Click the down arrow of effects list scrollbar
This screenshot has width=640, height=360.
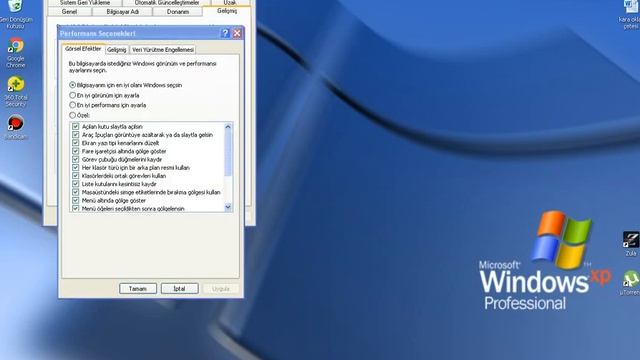[x=228, y=207]
